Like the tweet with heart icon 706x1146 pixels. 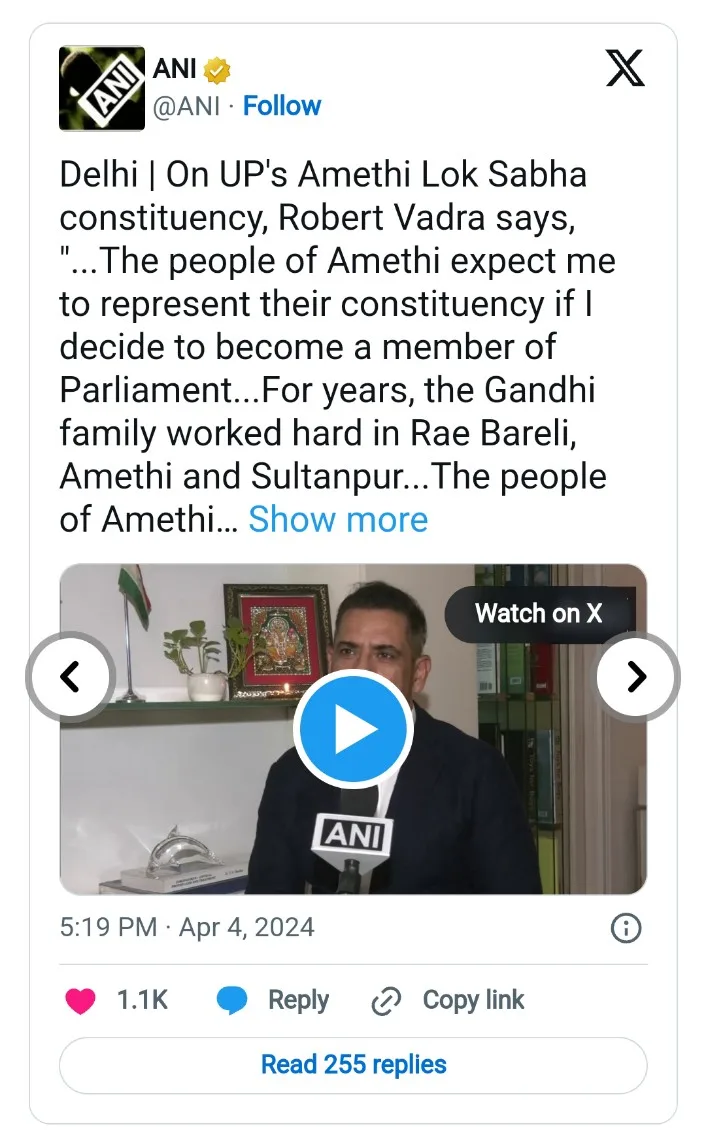click(81, 1001)
